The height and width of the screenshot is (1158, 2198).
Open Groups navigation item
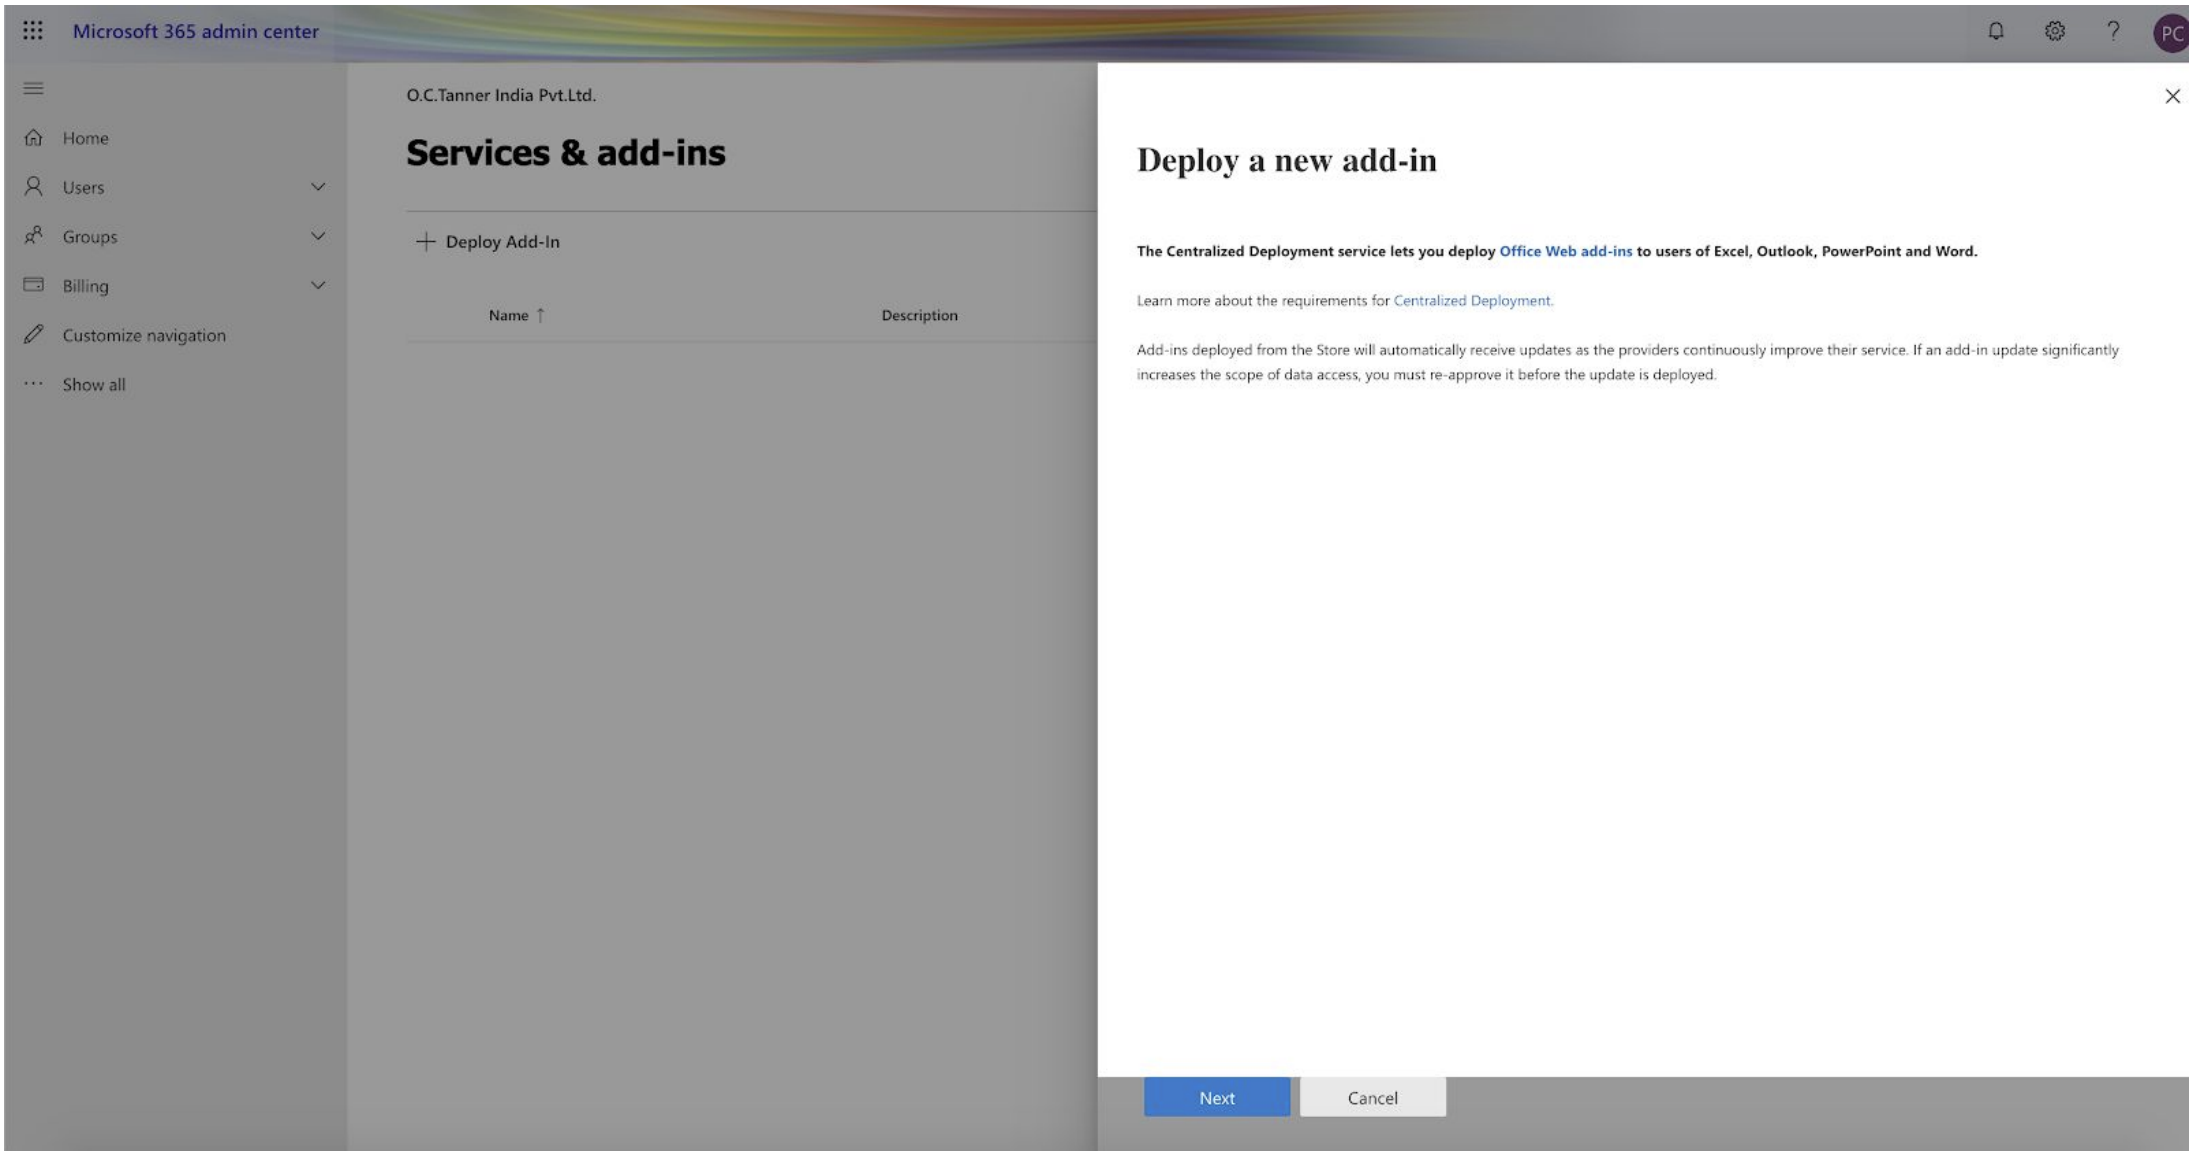point(90,237)
